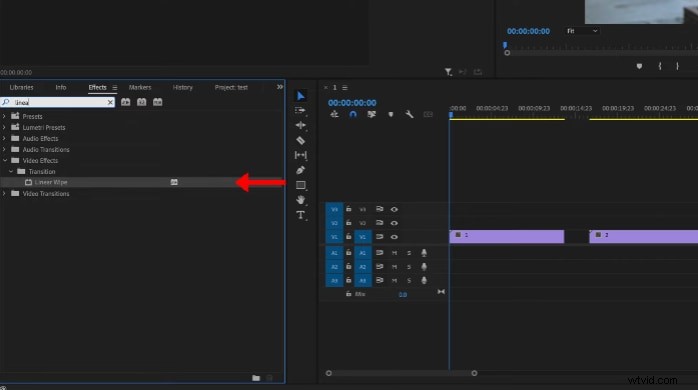
Task: Select the Rectangle tool
Action: (x=301, y=185)
